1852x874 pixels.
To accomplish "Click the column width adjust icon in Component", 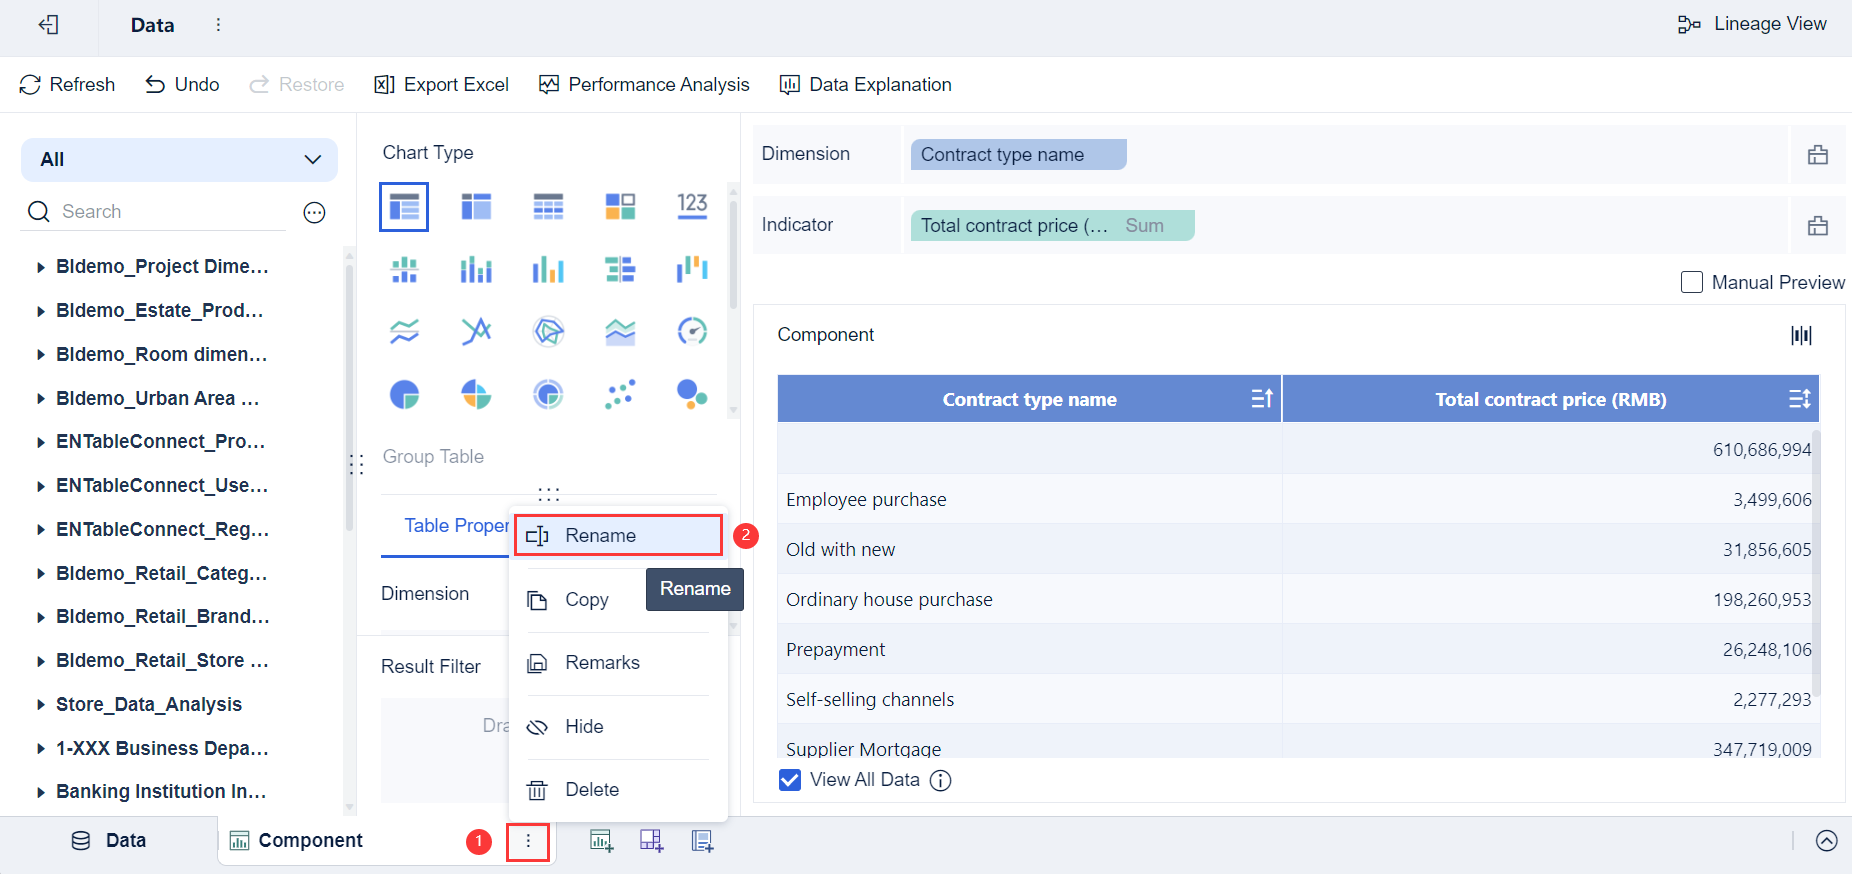I will [1801, 335].
